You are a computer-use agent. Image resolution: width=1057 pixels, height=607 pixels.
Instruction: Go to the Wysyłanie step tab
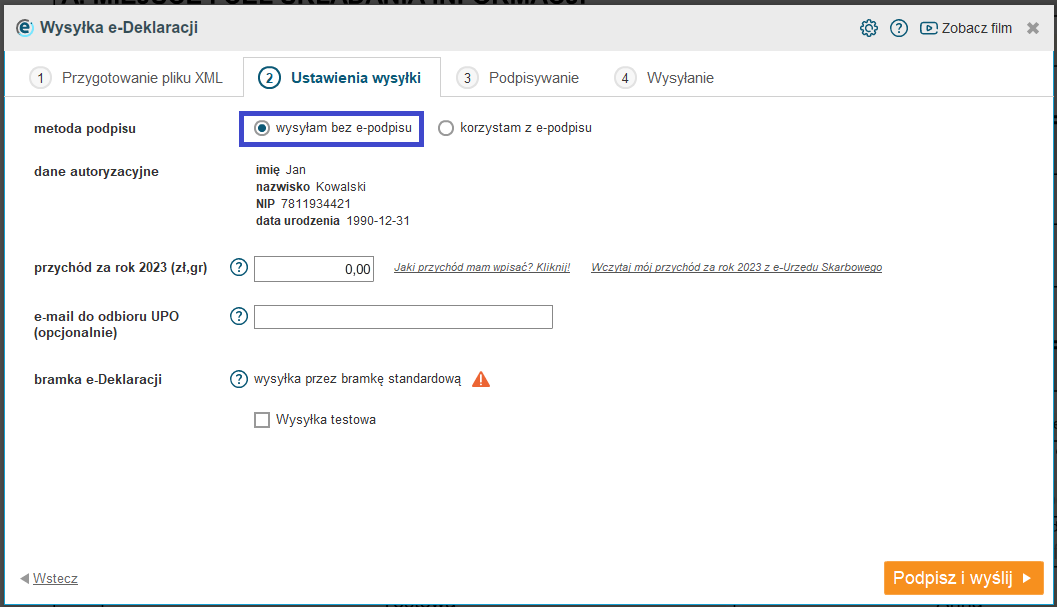pyautogui.click(x=665, y=78)
